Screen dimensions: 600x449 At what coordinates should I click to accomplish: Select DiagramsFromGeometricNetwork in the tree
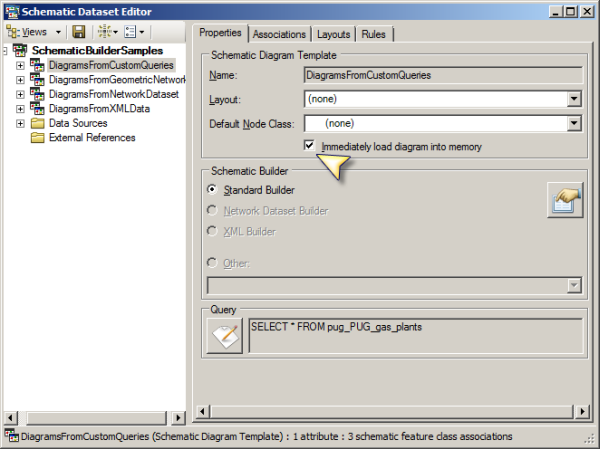point(117,80)
